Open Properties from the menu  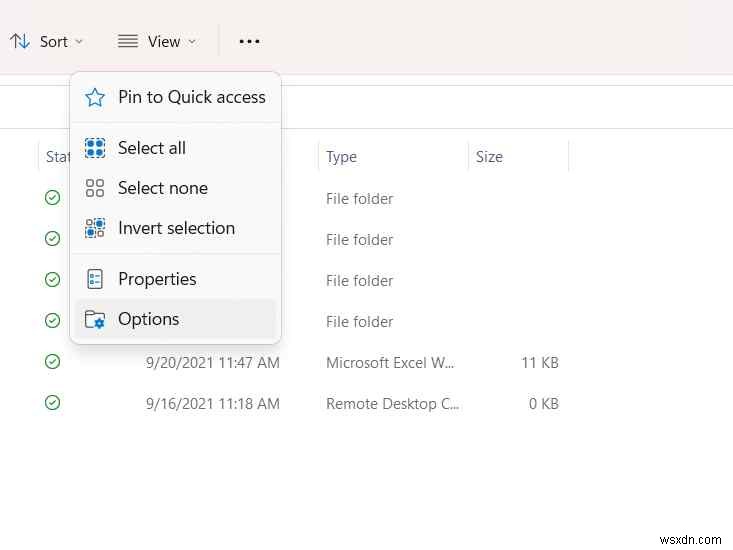[x=176, y=279]
